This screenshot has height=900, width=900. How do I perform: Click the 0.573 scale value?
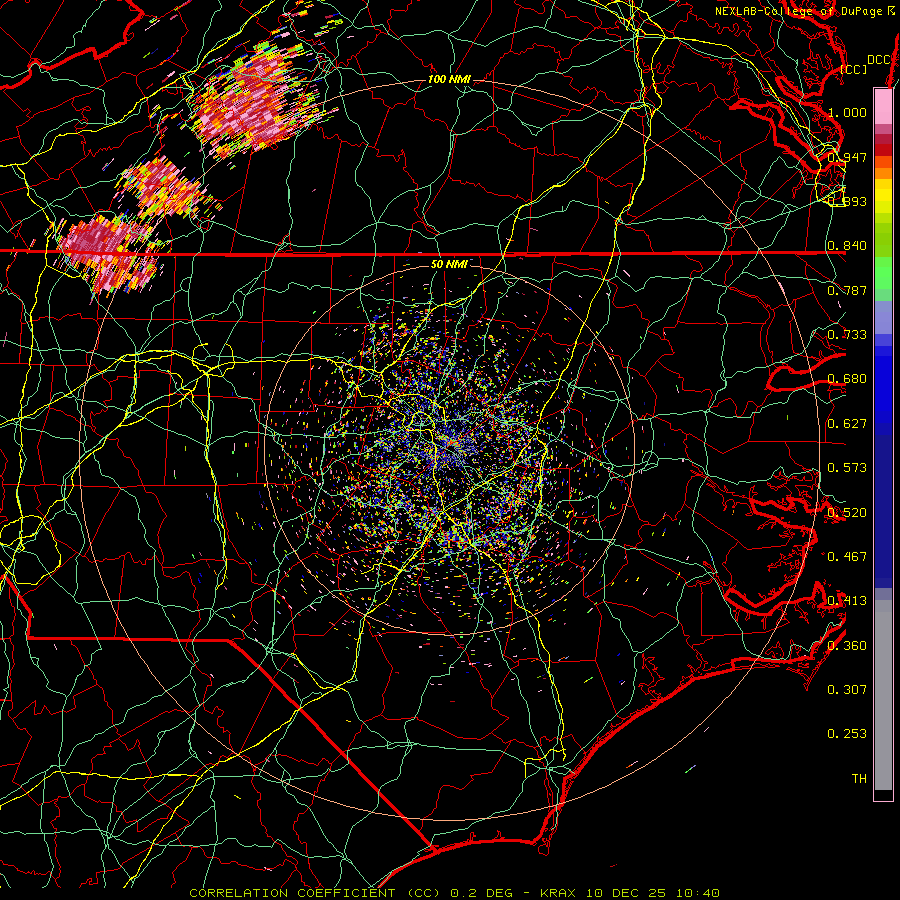pos(847,468)
